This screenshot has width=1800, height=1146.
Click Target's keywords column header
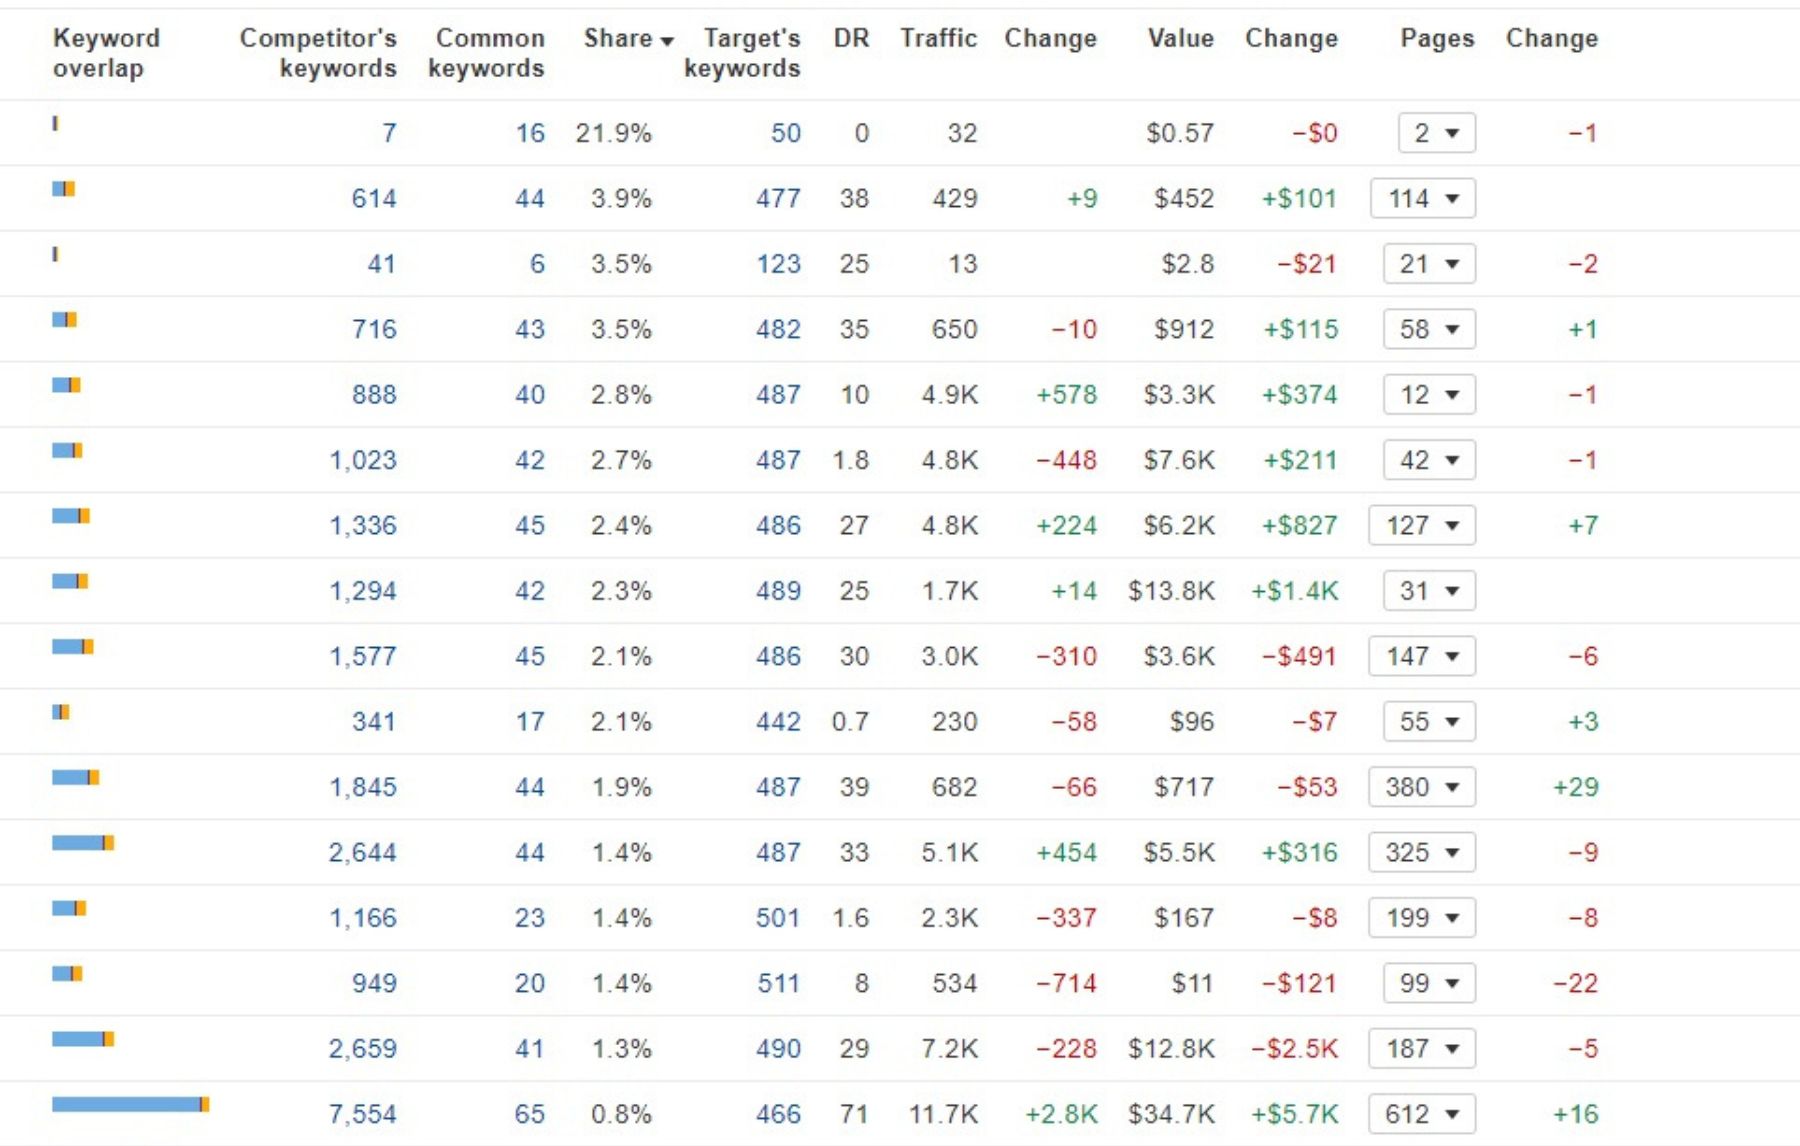coord(742,53)
